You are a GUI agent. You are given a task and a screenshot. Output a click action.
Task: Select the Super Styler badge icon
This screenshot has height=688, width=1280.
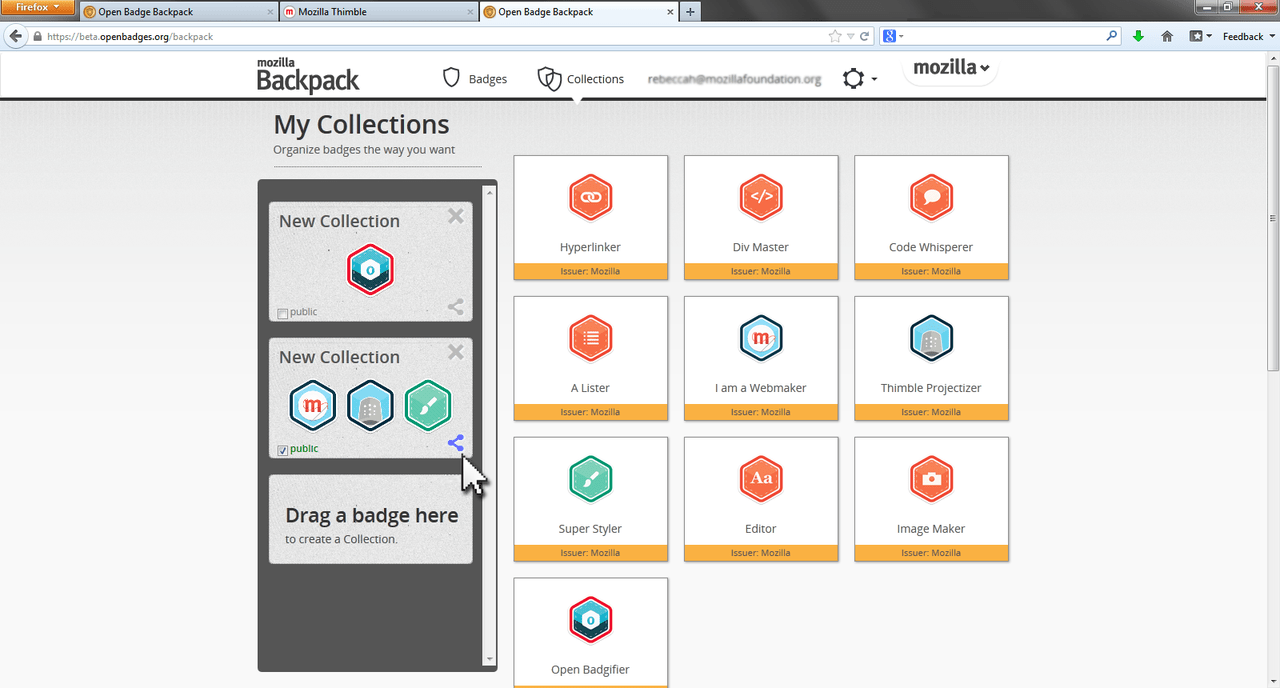pos(590,479)
